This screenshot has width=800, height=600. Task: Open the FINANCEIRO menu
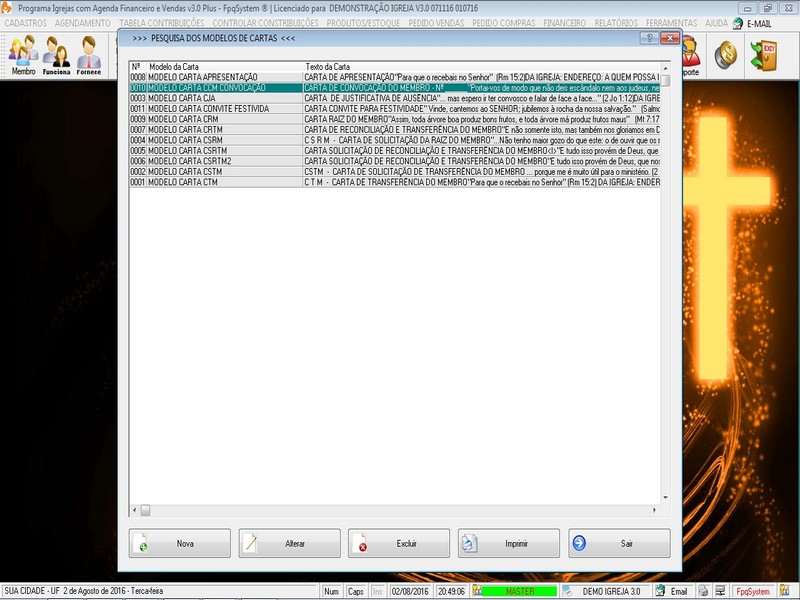pyautogui.click(x=565, y=23)
